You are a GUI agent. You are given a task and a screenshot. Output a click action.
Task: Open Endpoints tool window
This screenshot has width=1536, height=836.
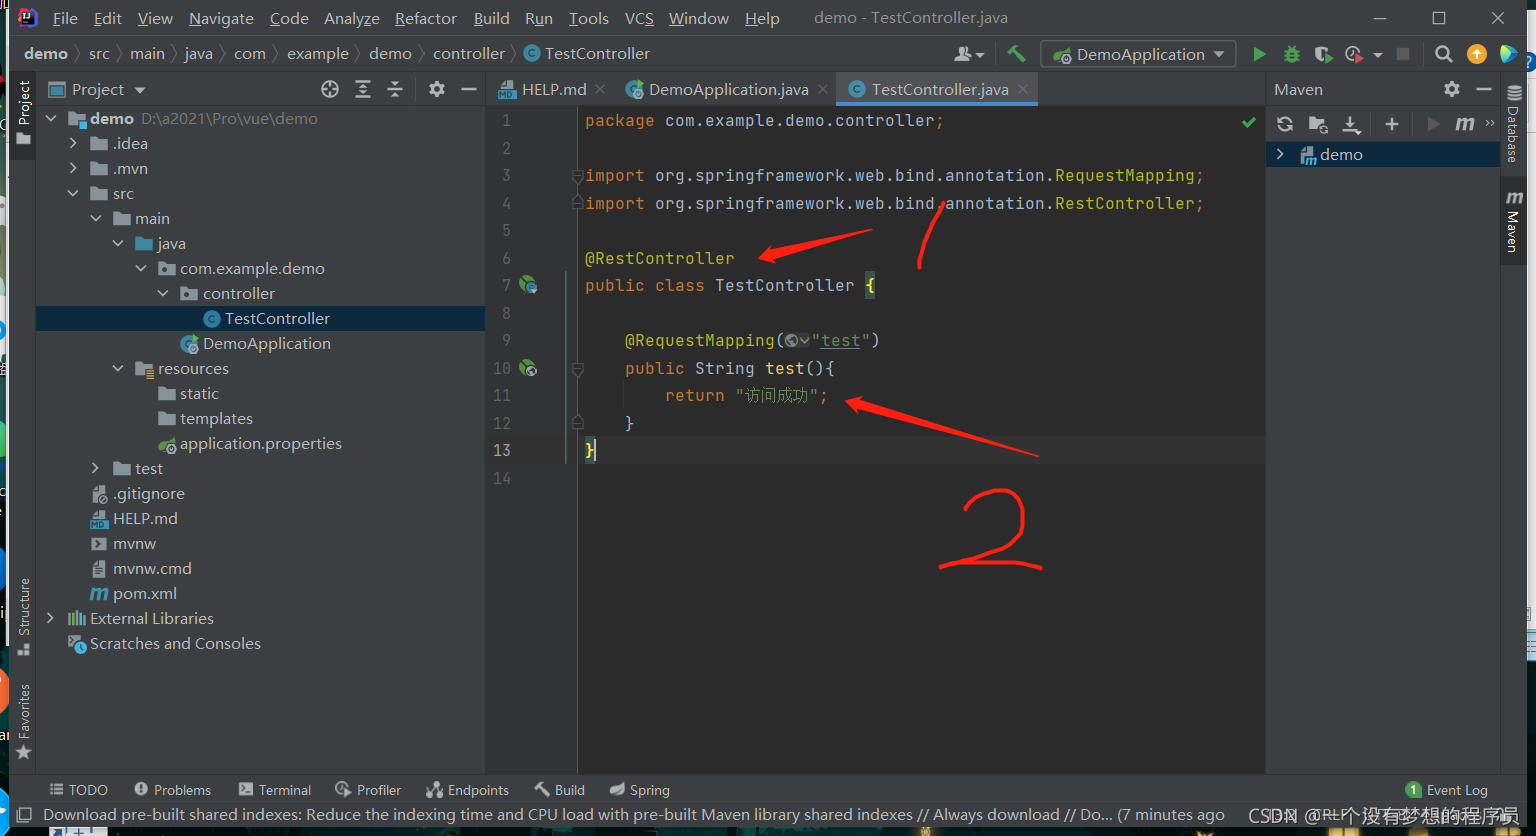click(467, 790)
